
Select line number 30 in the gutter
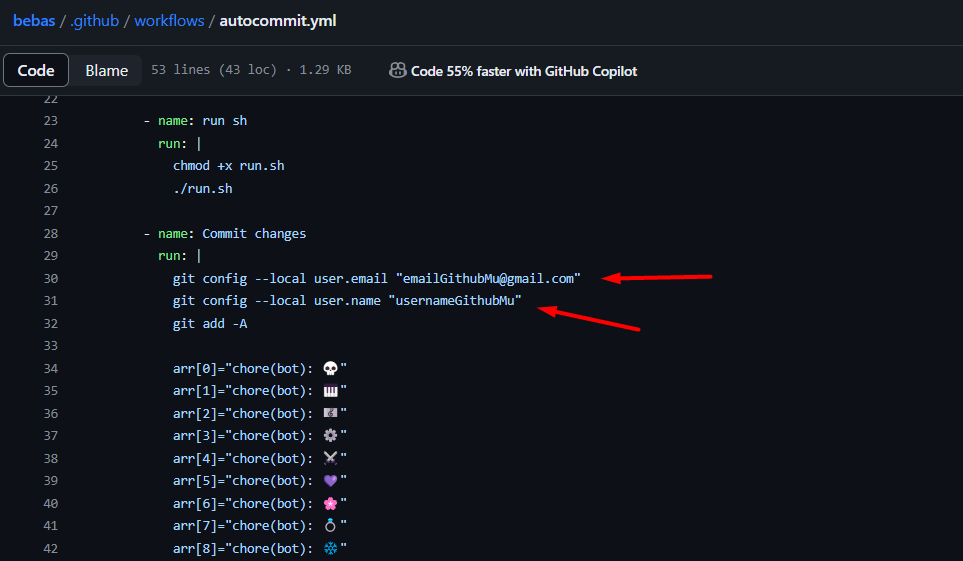click(50, 278)
